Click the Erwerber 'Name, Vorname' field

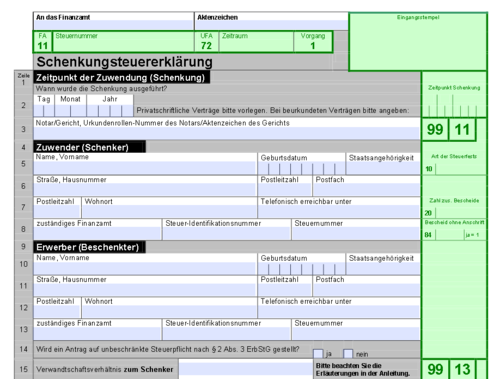pos(145,268)
